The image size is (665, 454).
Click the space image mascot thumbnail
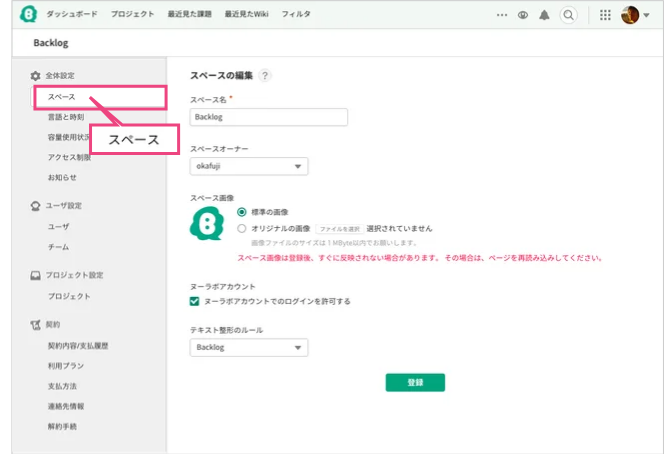coord(207,223)
